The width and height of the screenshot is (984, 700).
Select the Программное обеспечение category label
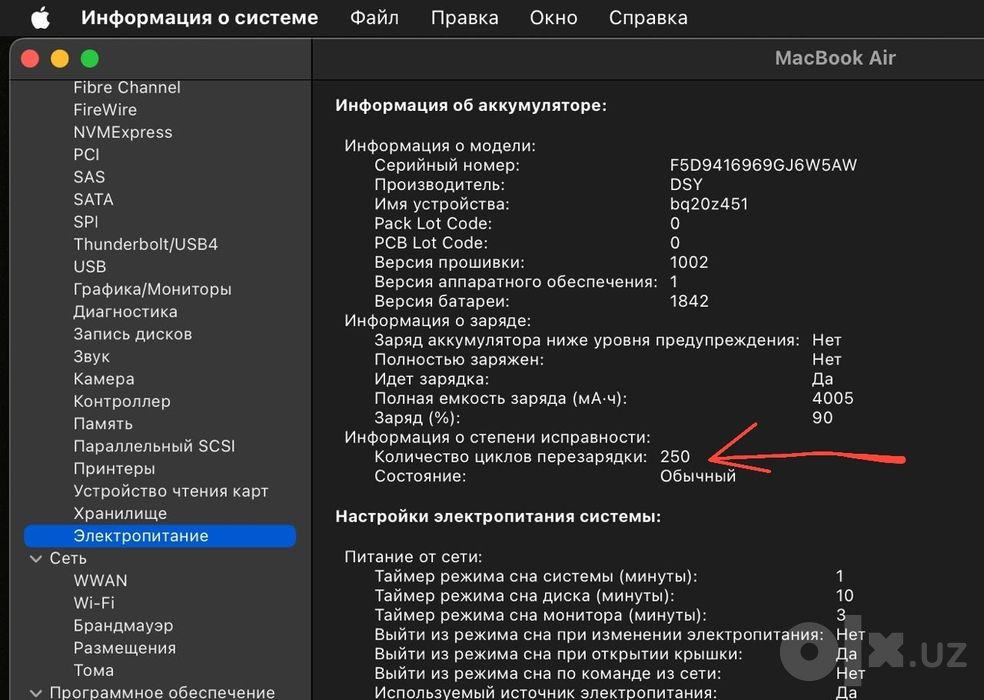[162, 692]
